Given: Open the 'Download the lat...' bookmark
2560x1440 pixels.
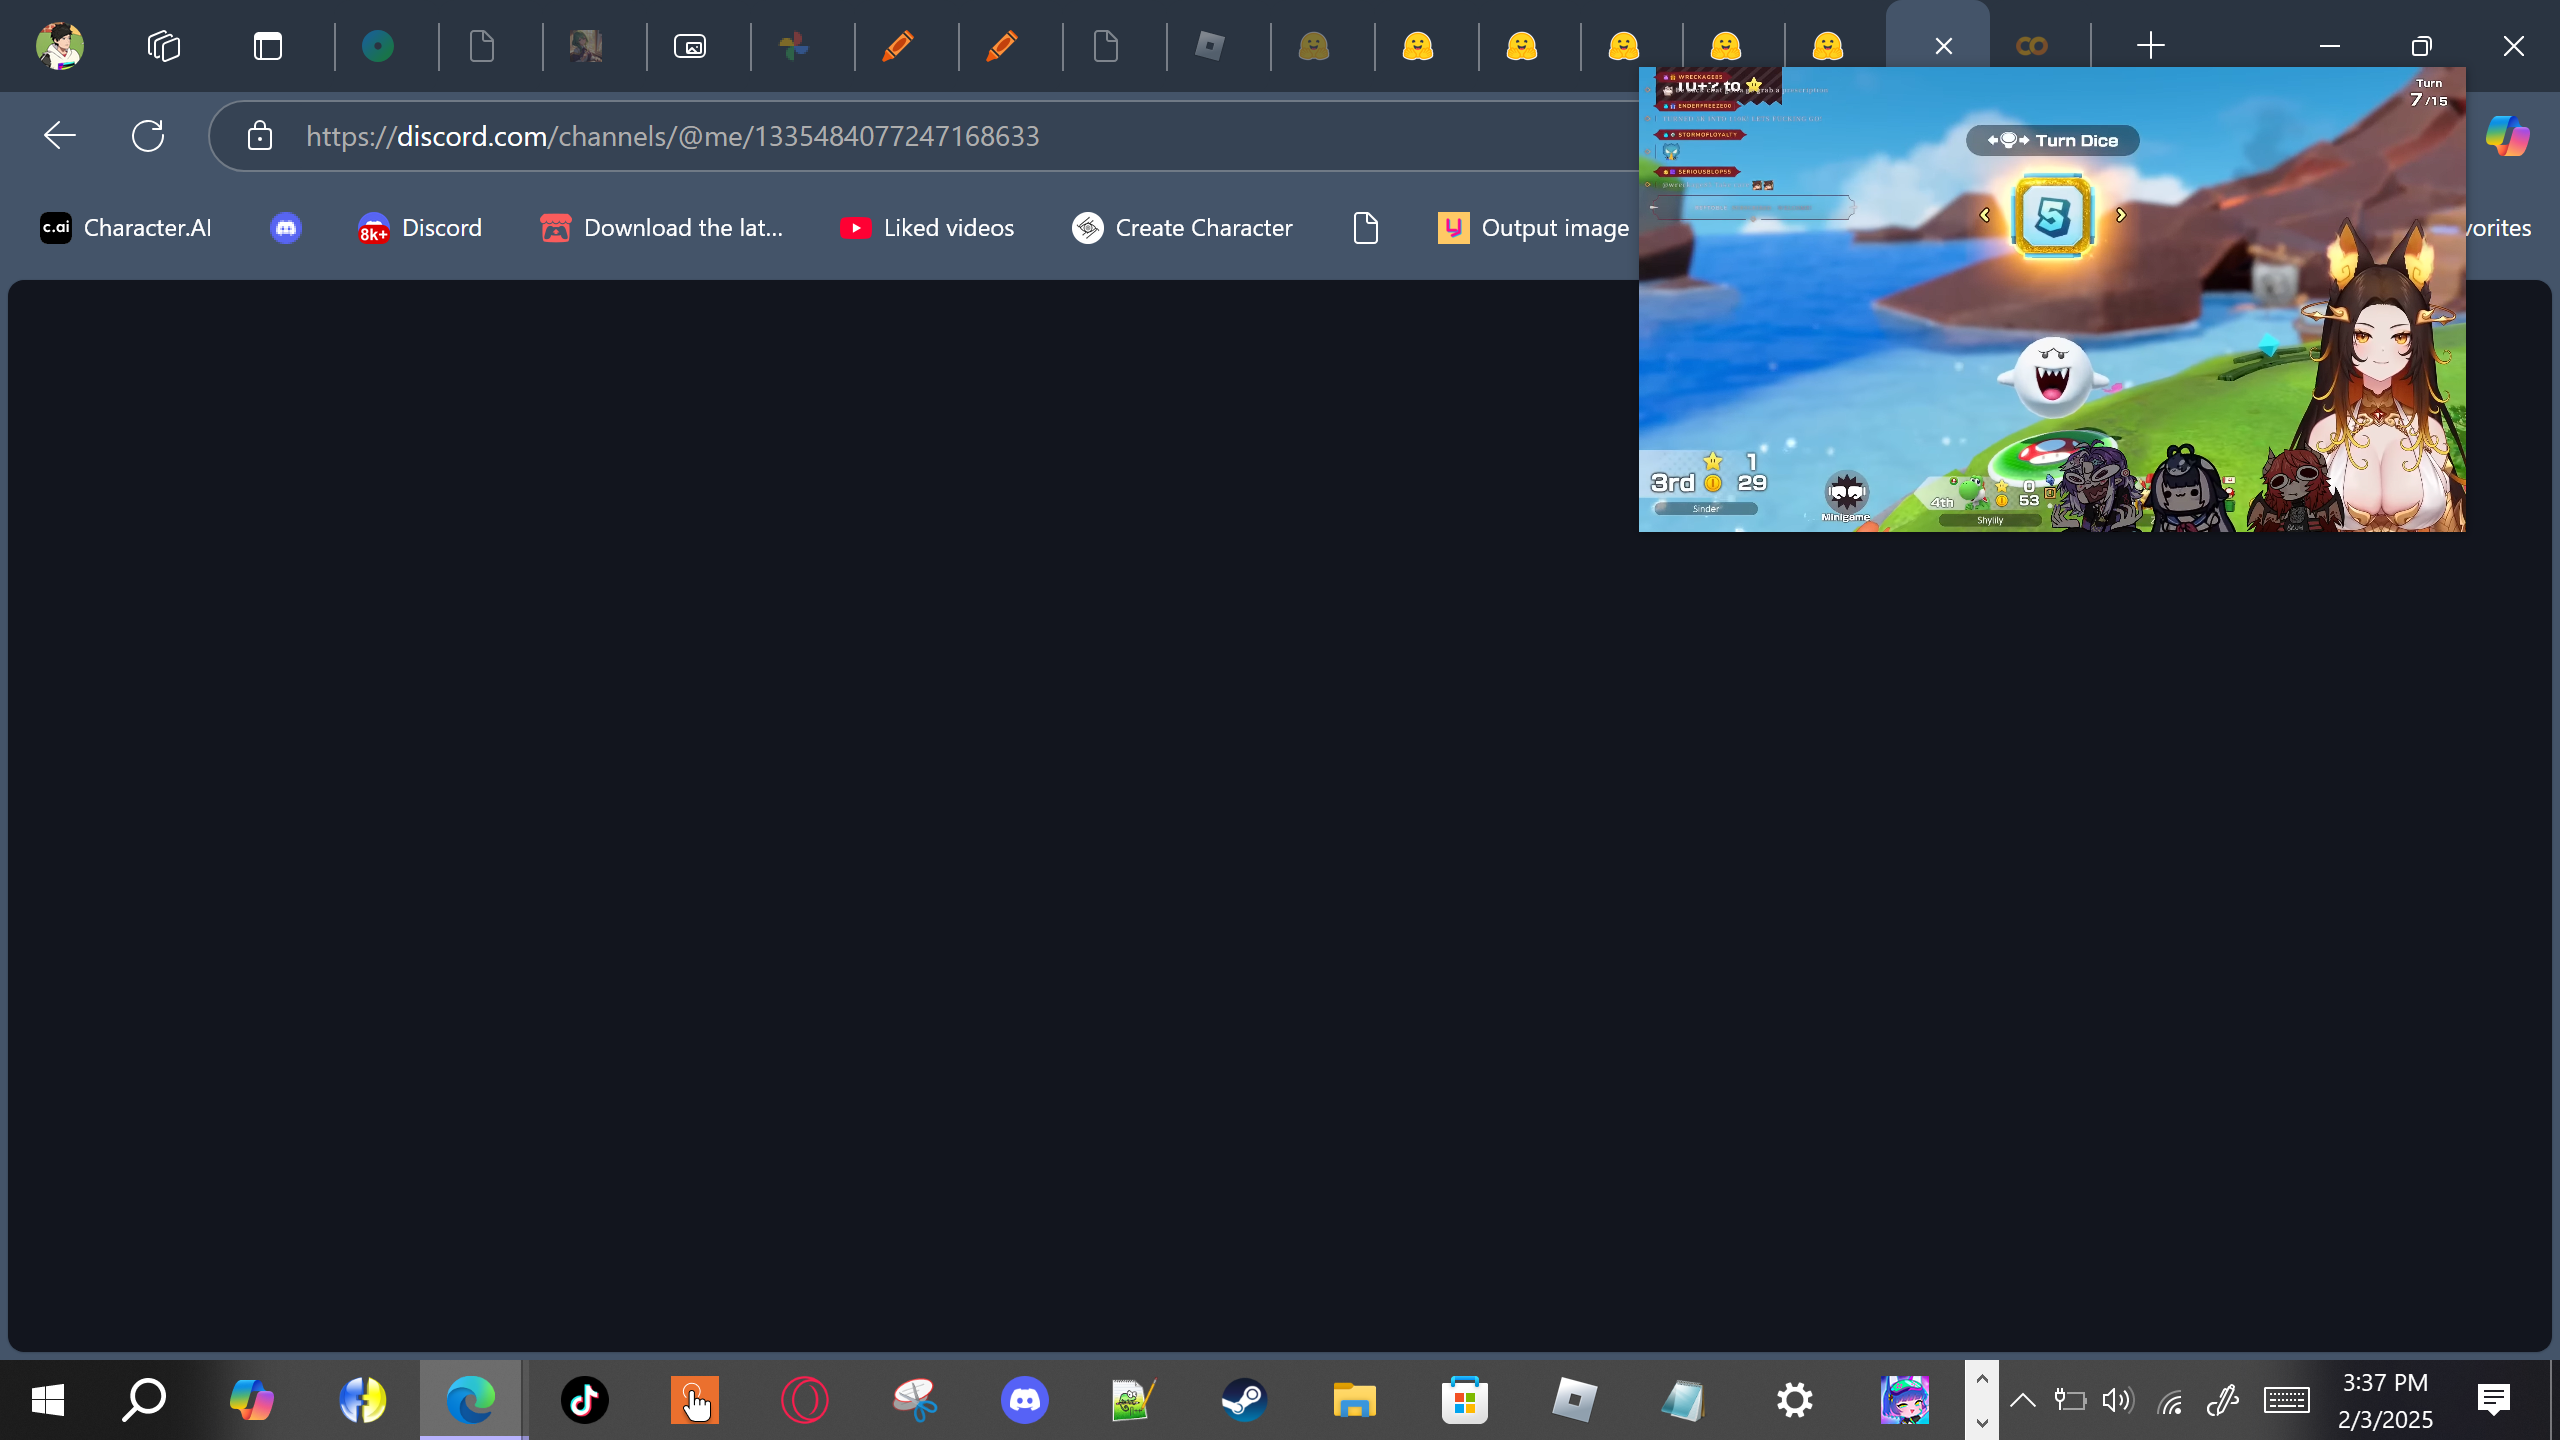Looking at the screenshot, I should click(x=661, y=228).
